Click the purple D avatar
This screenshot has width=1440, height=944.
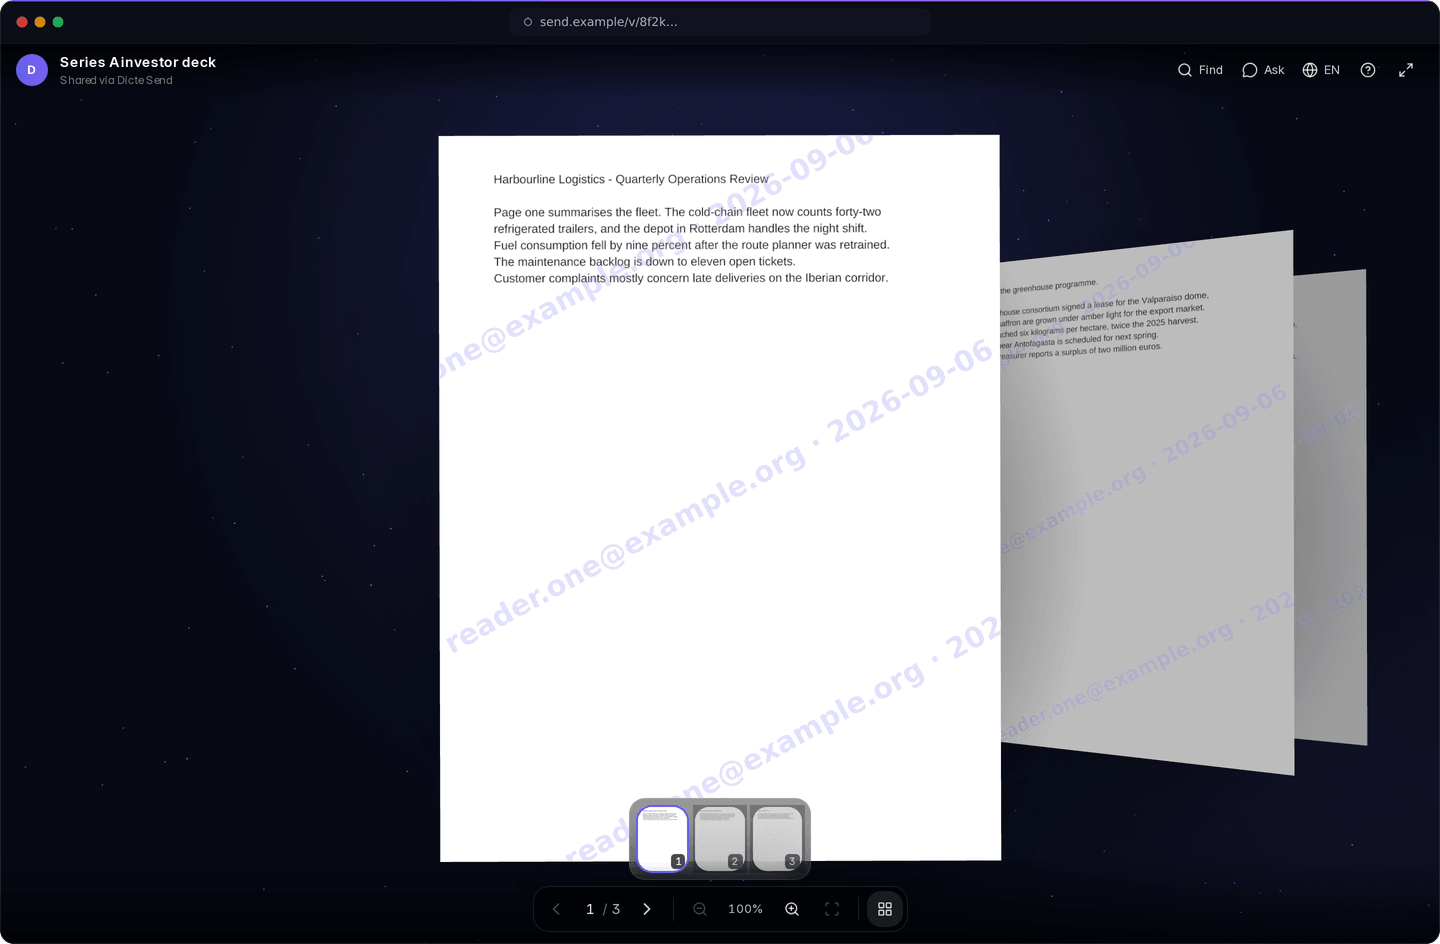coord(32,70)
